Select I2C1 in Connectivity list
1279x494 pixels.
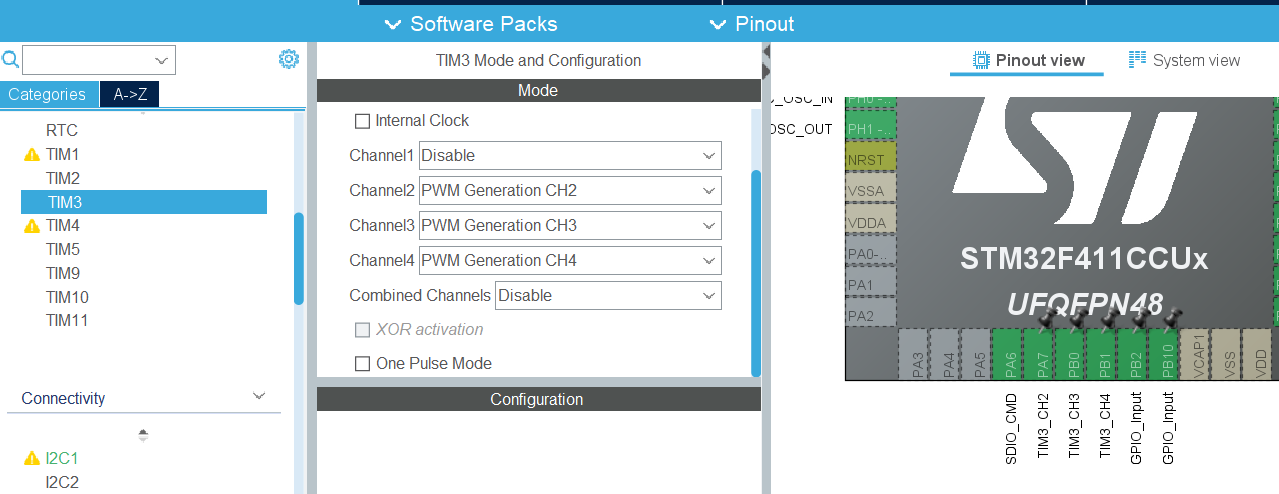tap(62, 458)
